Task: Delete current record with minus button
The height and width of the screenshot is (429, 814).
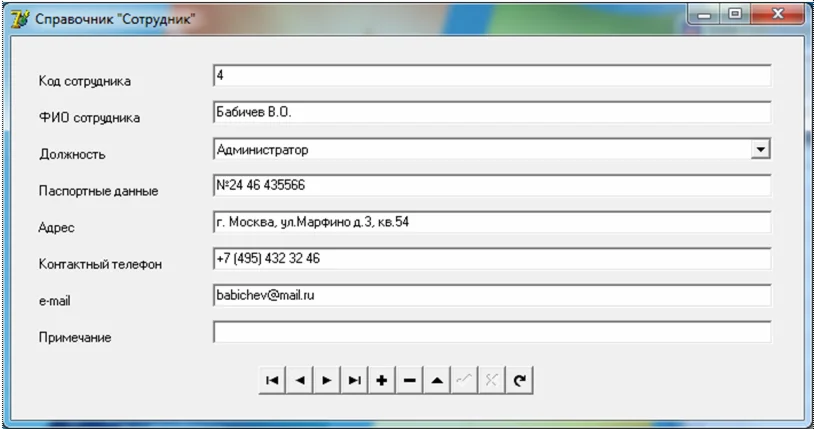Action: (410, 380)
